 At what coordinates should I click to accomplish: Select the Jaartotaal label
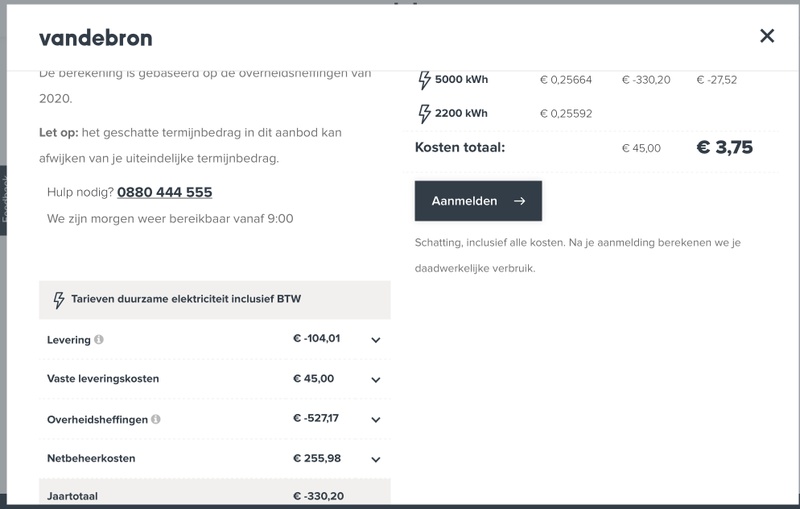pos(72,496)
